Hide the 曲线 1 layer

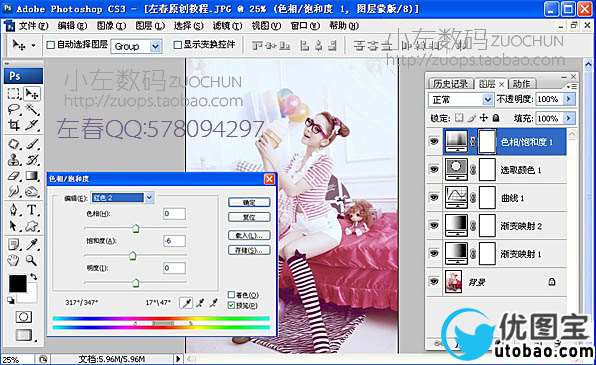coord(434,197)
